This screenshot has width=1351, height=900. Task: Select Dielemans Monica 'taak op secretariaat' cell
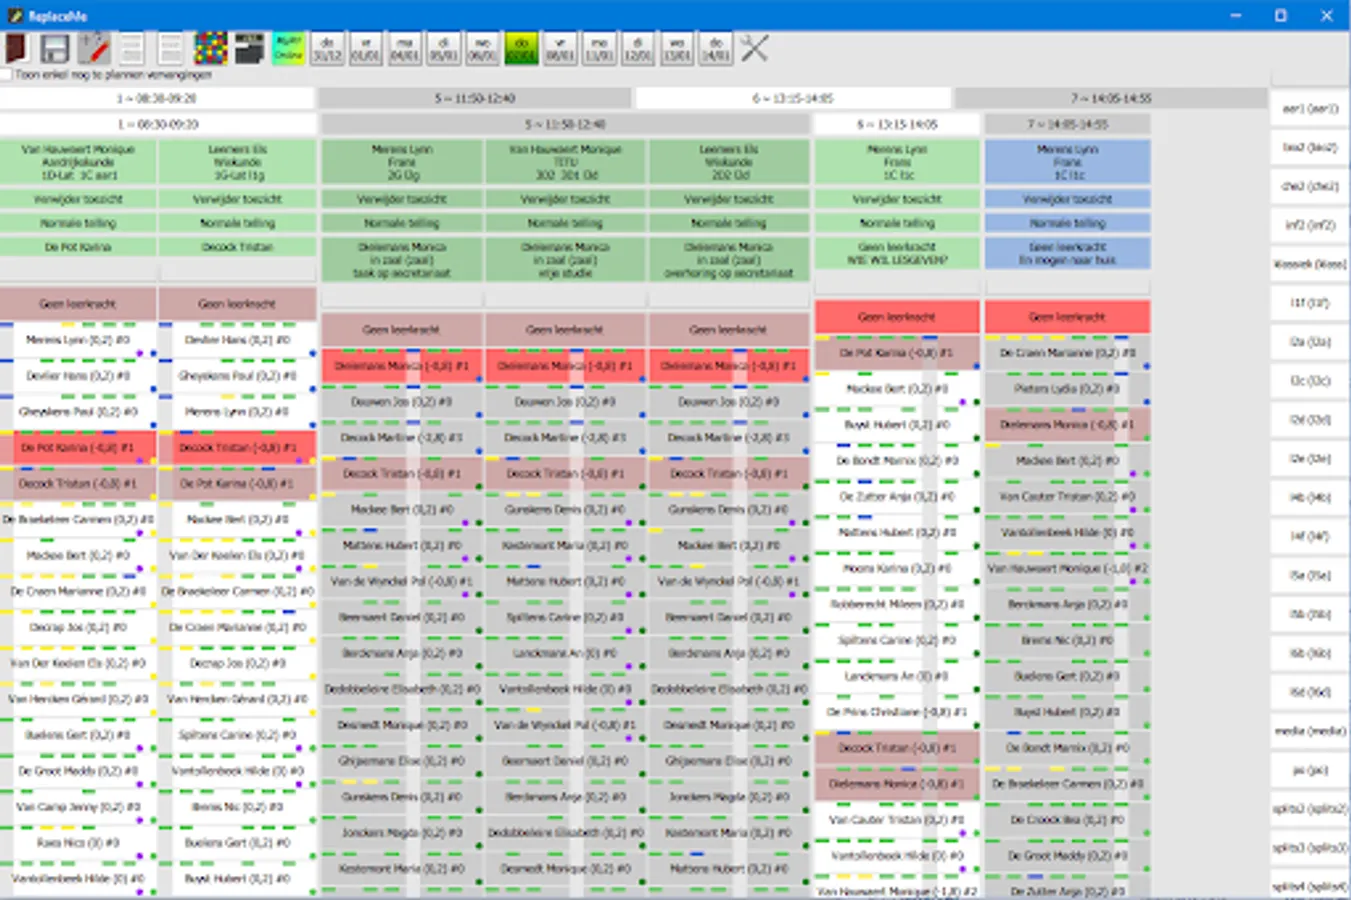pos(402,259)
